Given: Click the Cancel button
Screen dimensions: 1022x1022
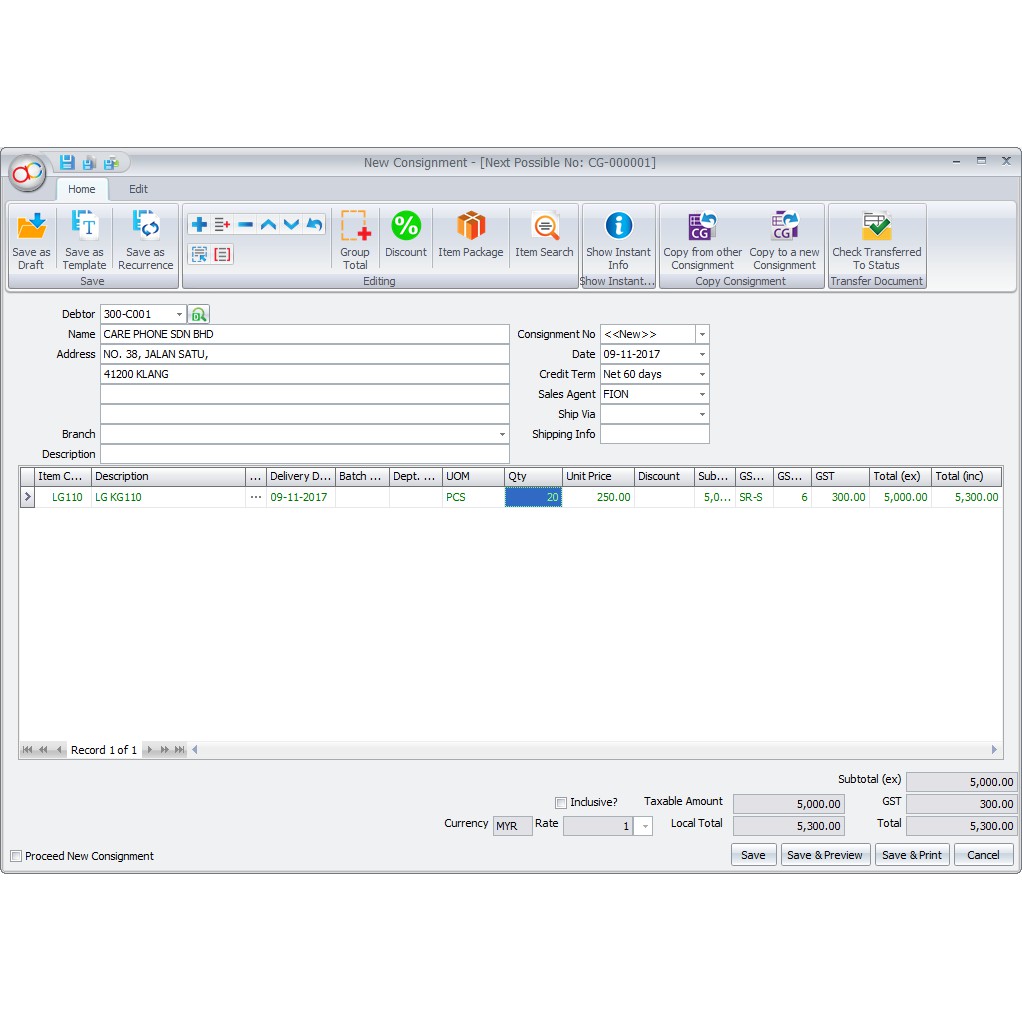Looking at the screenshot, I should 984,855.
